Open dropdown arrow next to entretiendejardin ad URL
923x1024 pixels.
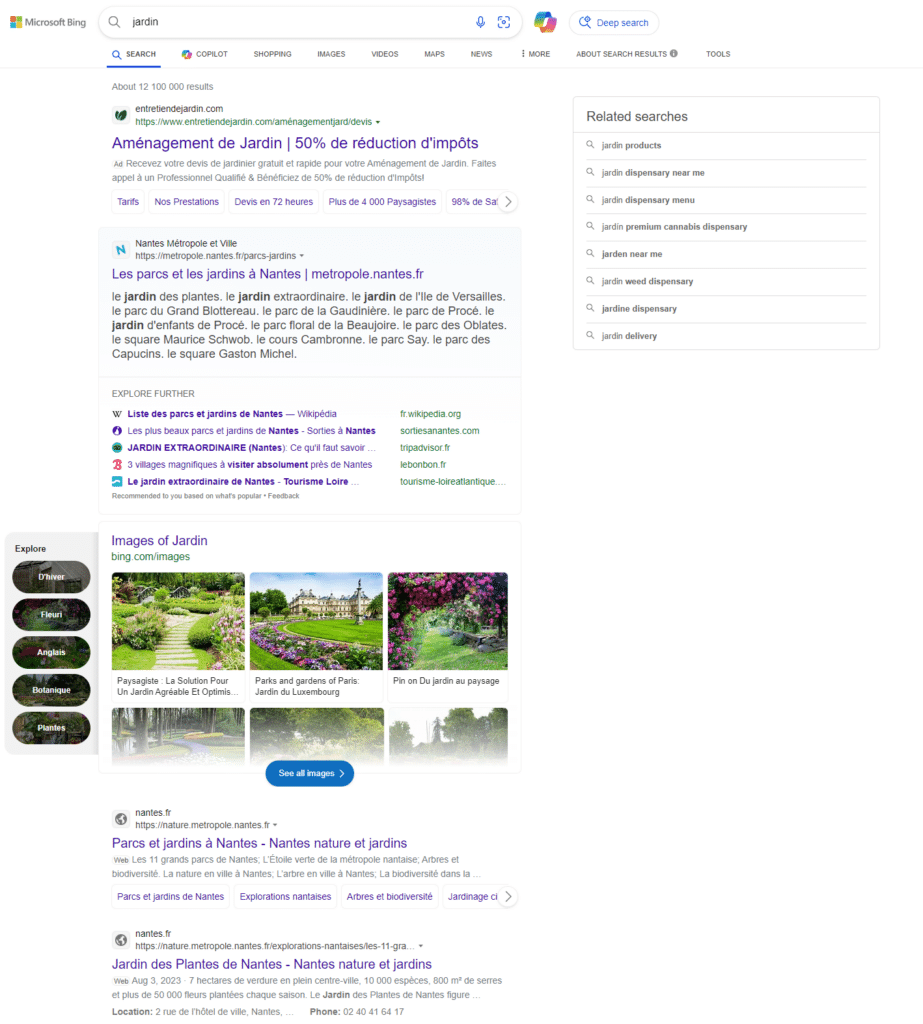click(x=378, y=122)
